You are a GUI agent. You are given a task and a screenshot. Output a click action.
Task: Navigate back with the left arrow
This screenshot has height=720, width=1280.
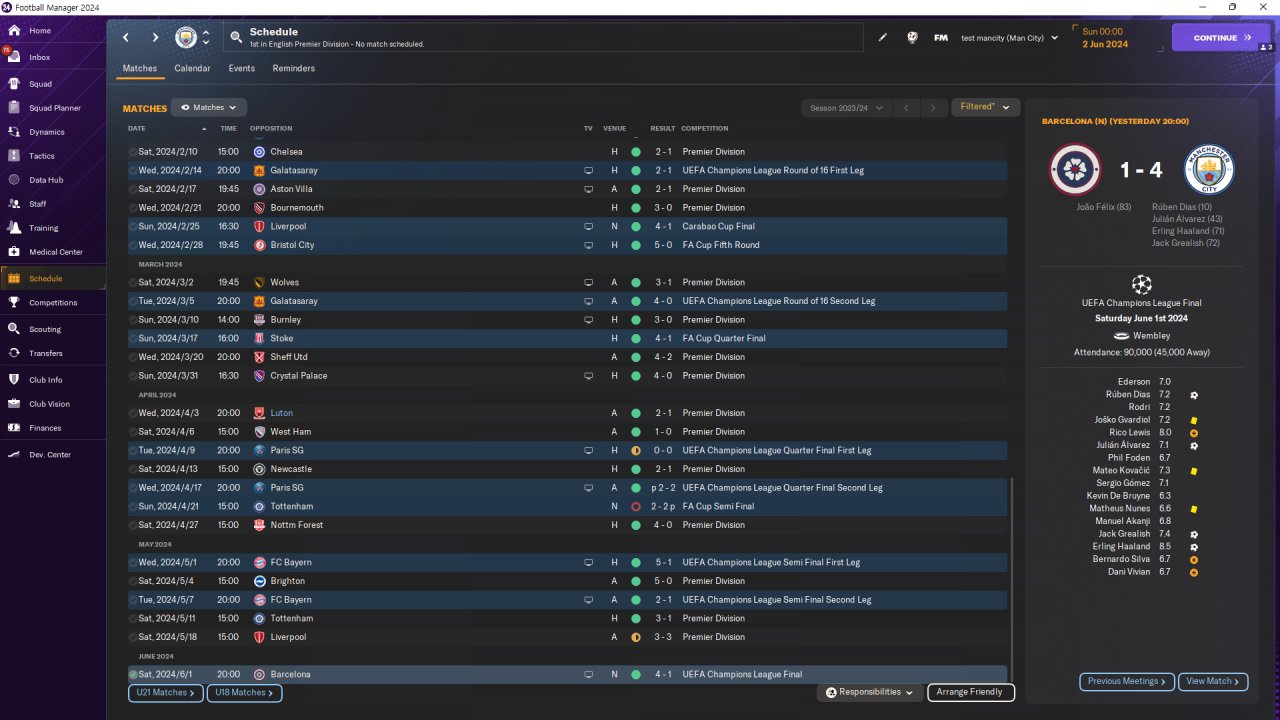click(126, 38)
